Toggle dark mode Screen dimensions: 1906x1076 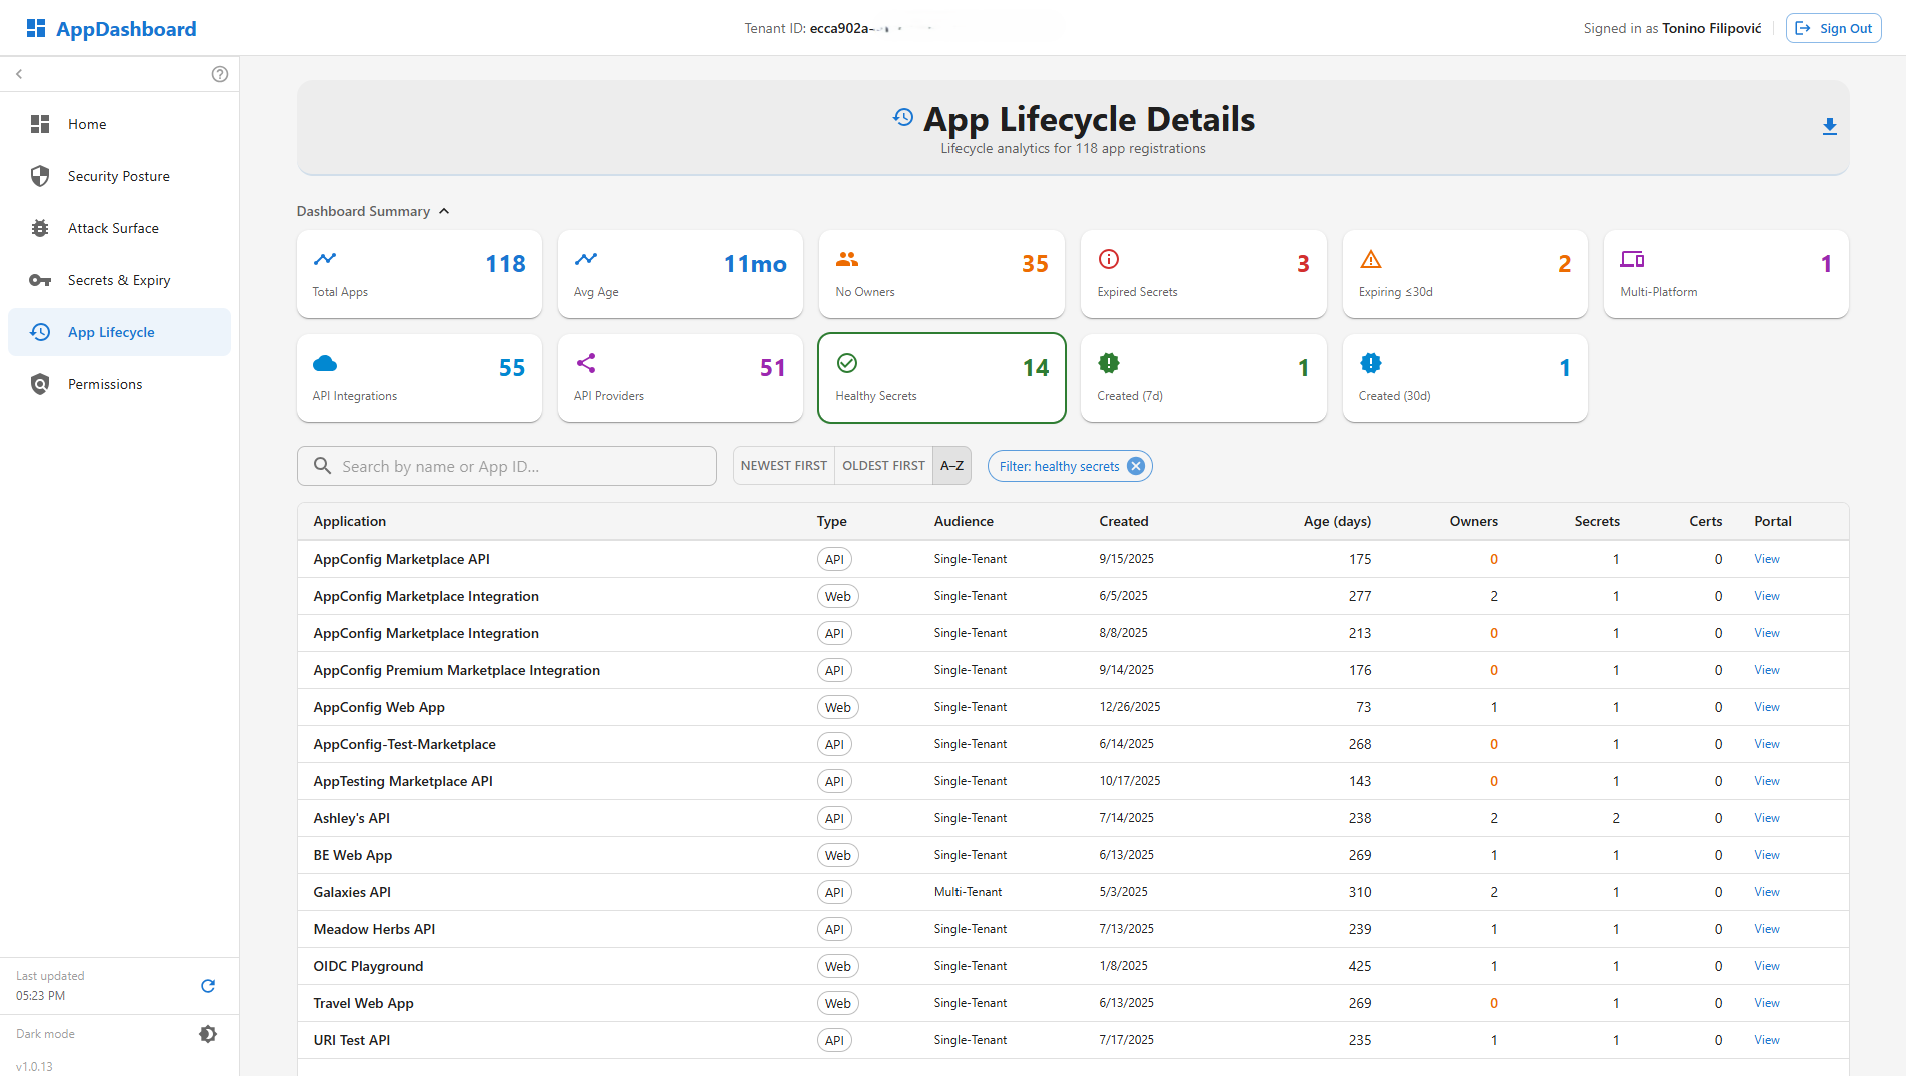click(208, 1034)
